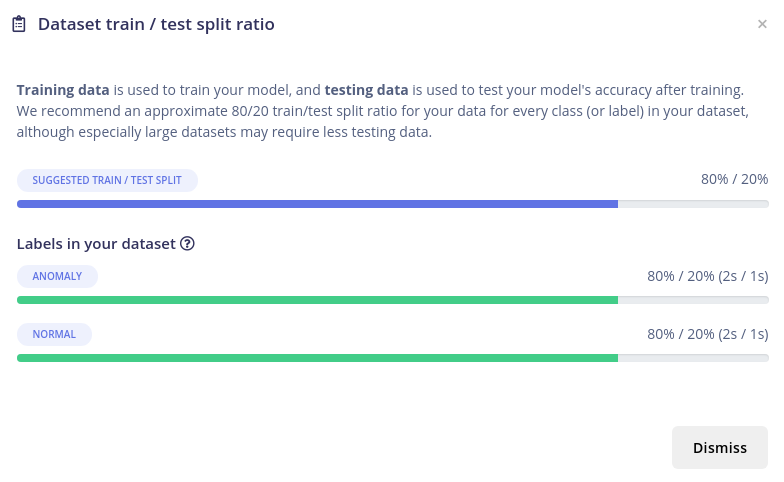Click the blue portion of the suggested split bar
The height and width of the screenshot is (482, 784).
click(317, 204)
